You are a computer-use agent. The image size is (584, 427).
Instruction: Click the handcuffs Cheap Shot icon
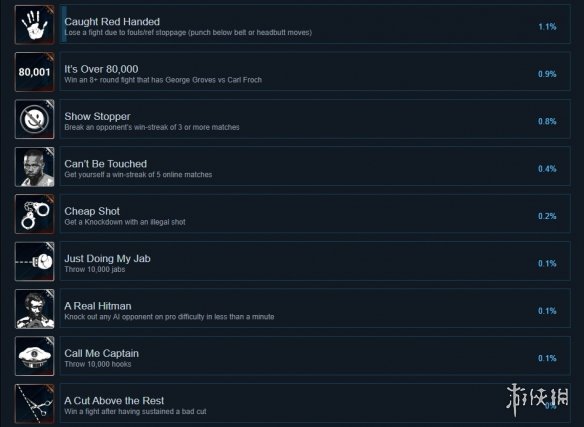coord(35,214)
